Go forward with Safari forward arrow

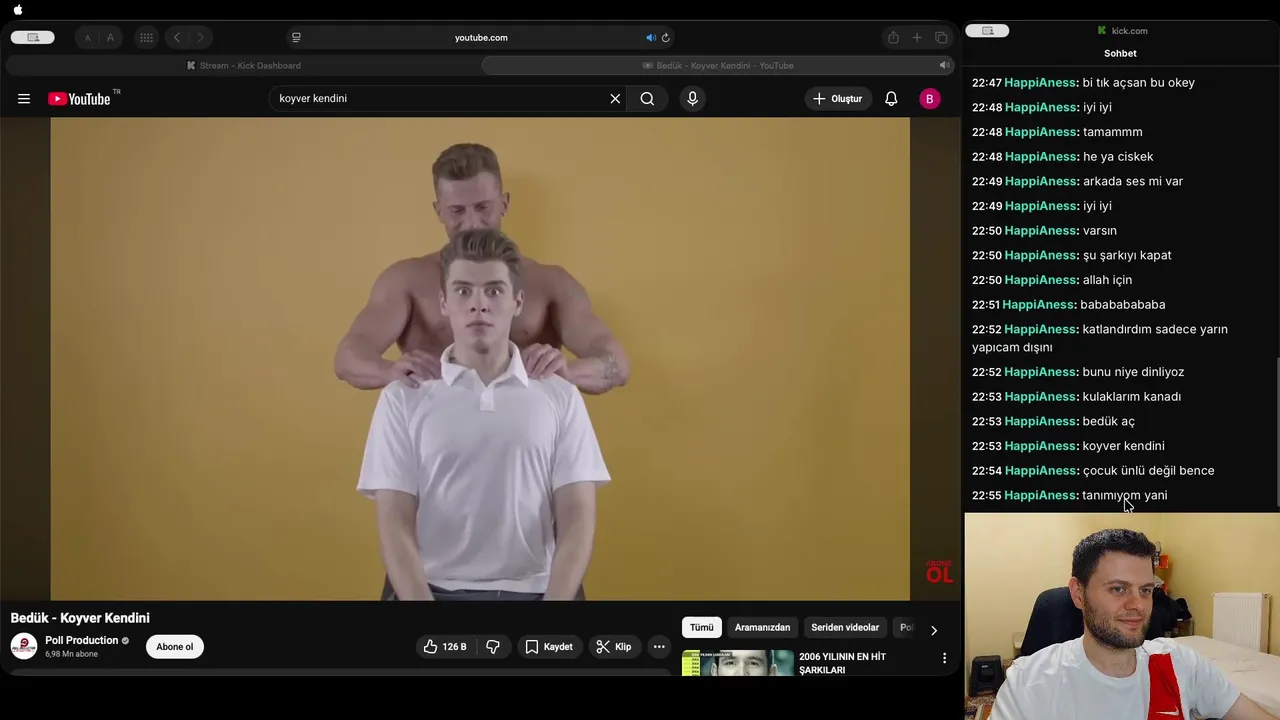(200, 38)
